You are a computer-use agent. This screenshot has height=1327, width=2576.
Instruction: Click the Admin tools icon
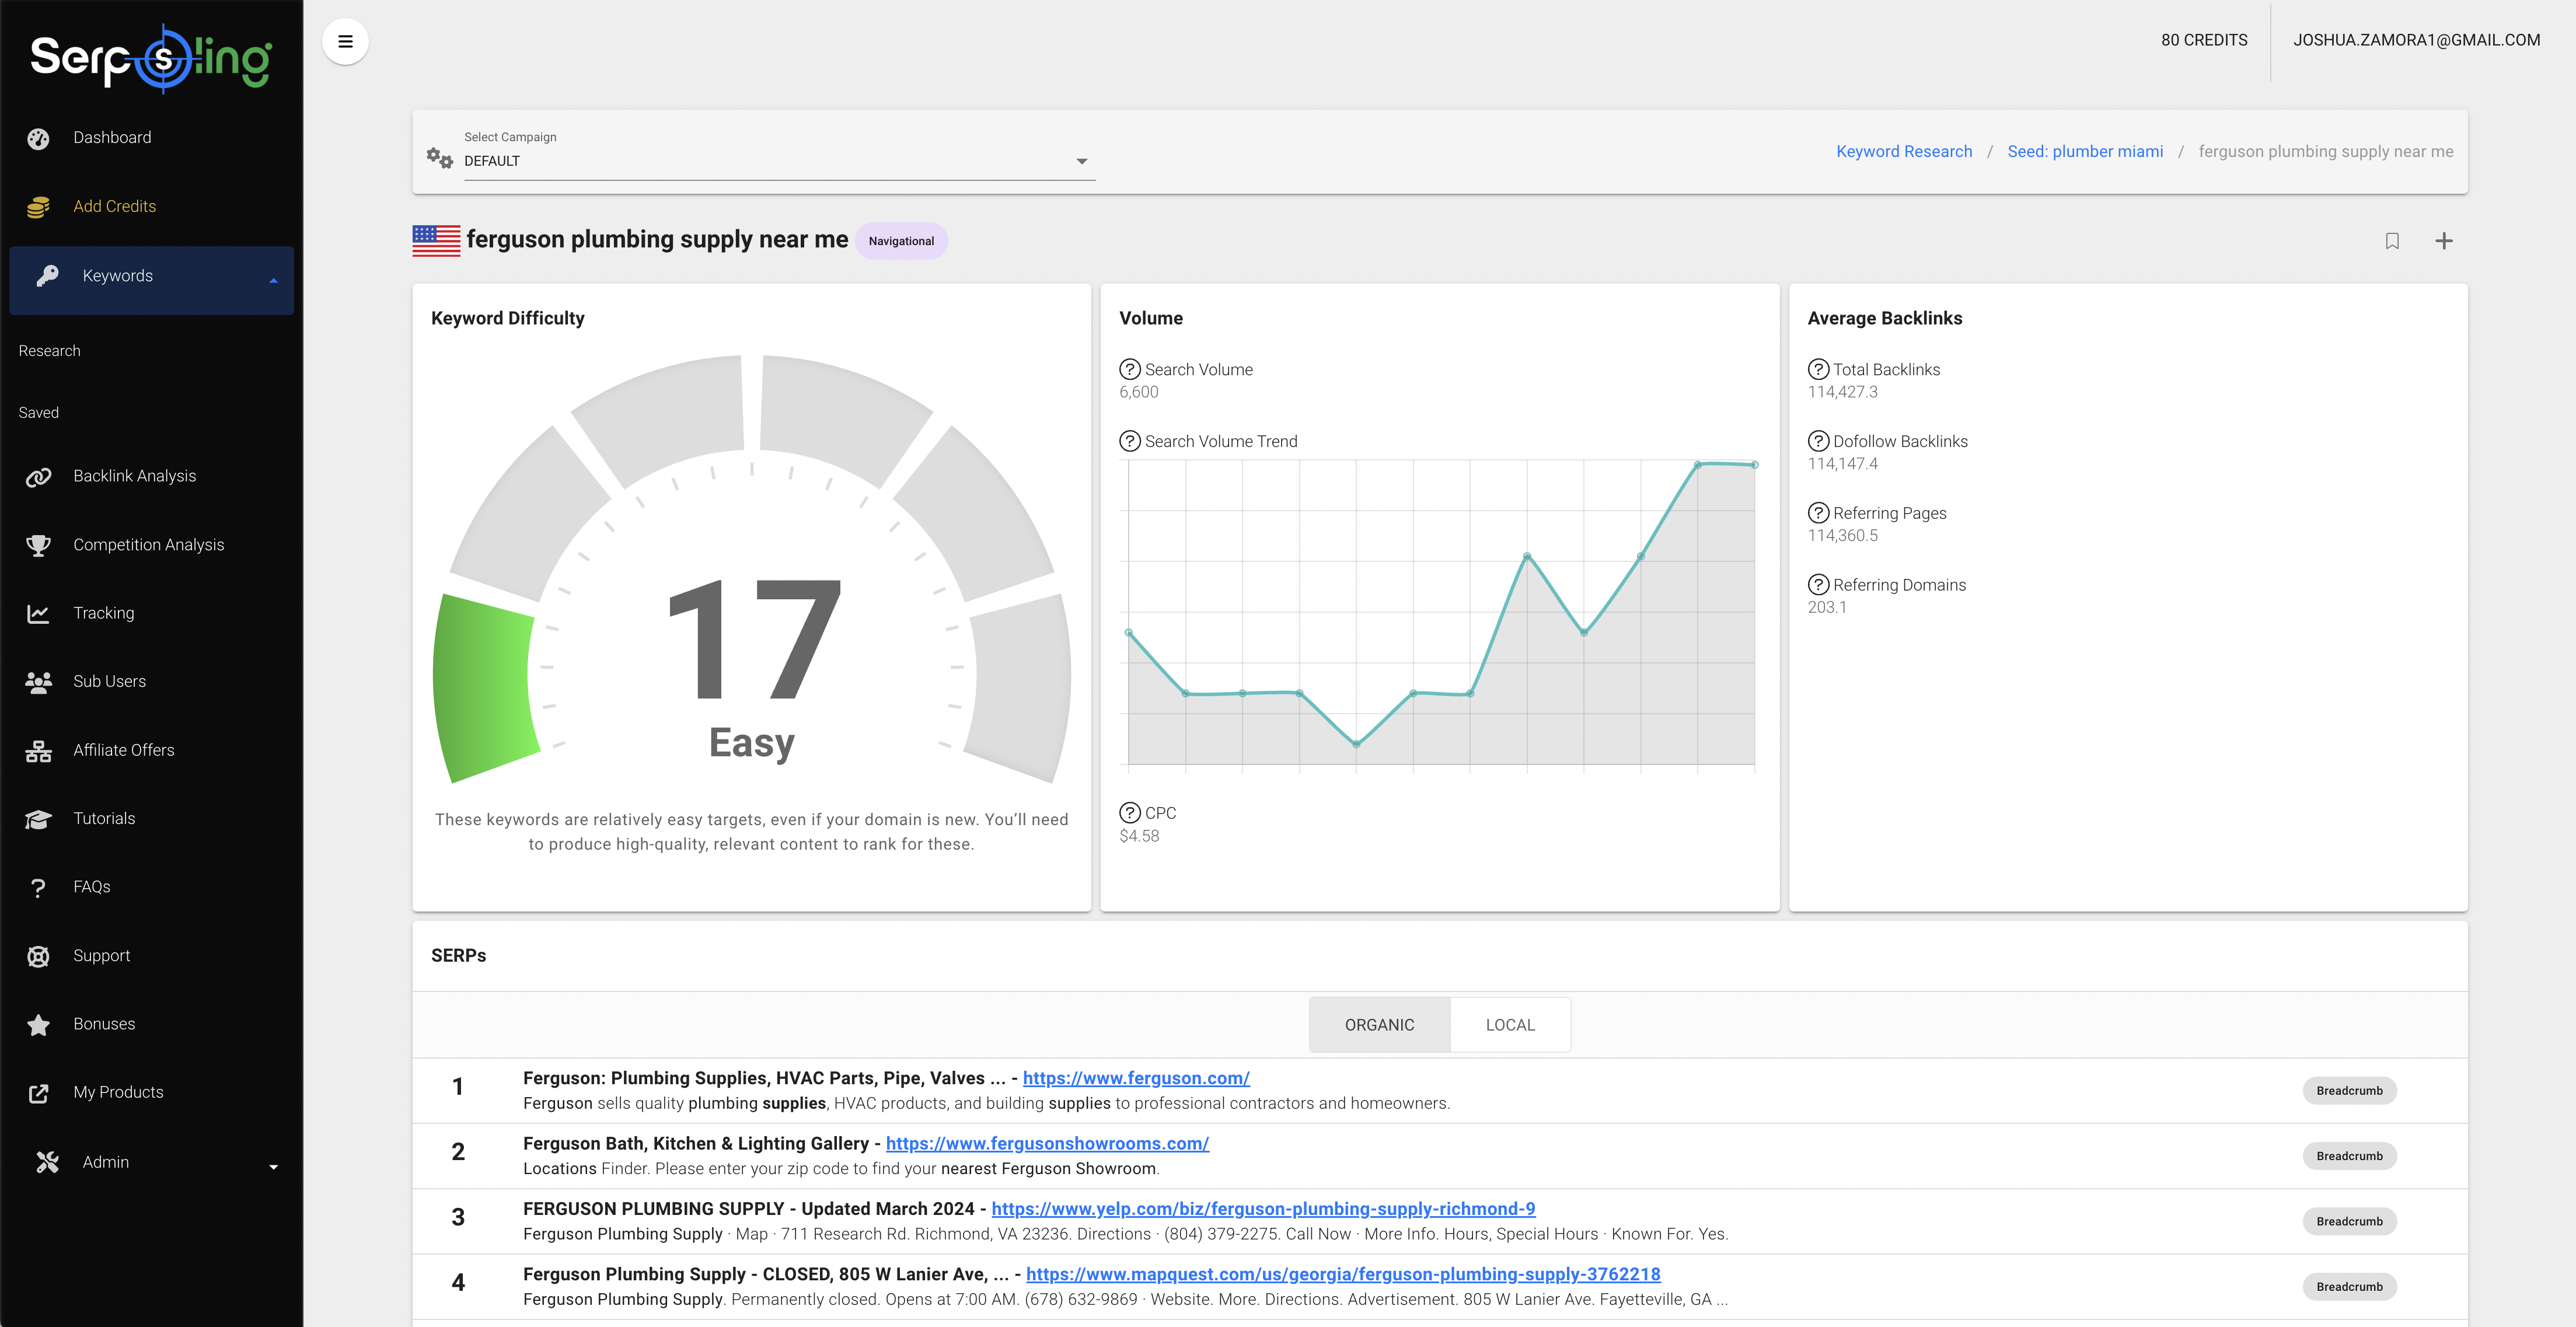pyautogui.click(x=47, y=1162)
